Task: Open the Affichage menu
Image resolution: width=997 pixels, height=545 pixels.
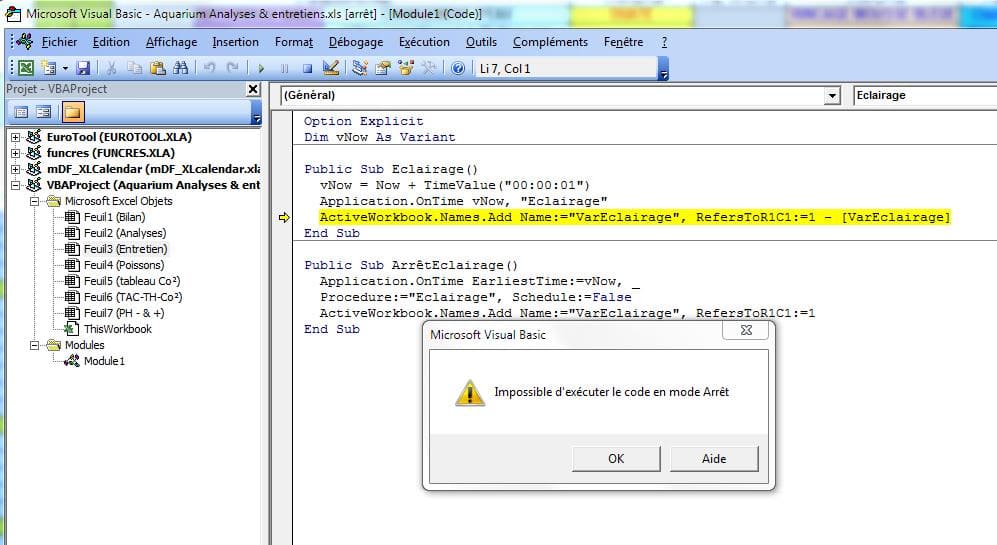Action: pyautogui.click(x=172, y=42)
